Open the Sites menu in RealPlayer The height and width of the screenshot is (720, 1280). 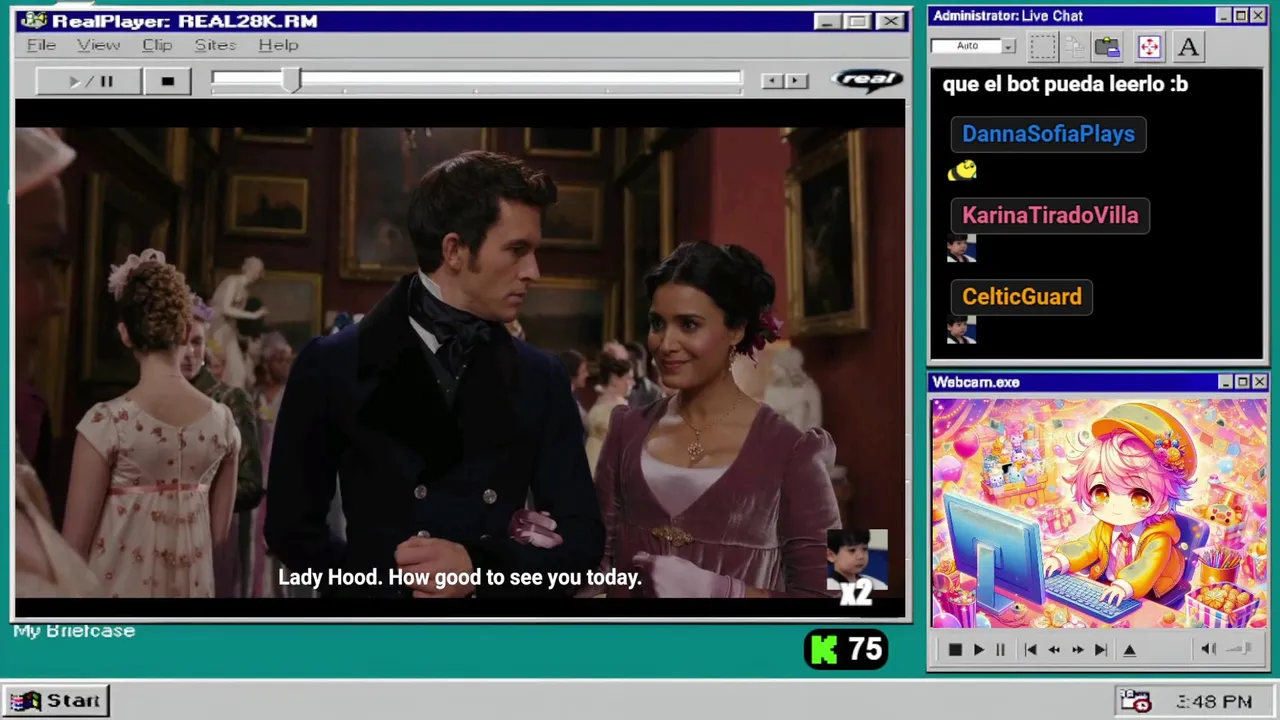pos(215,45)
